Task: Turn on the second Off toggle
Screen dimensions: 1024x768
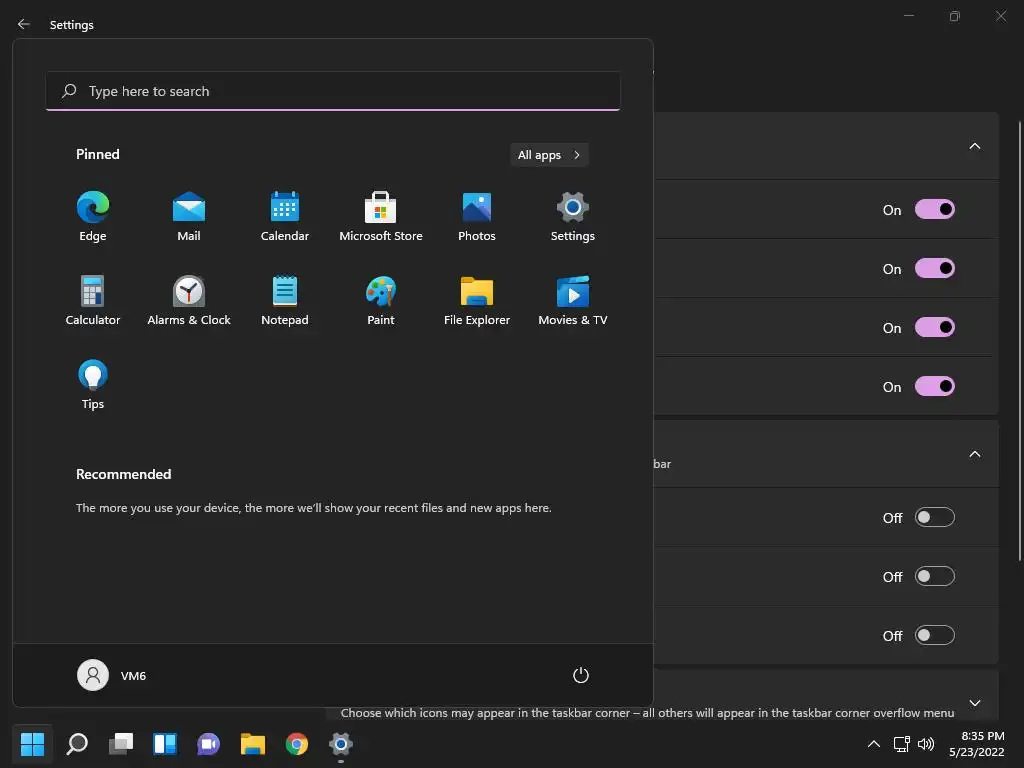Action: tap(935, 577)
